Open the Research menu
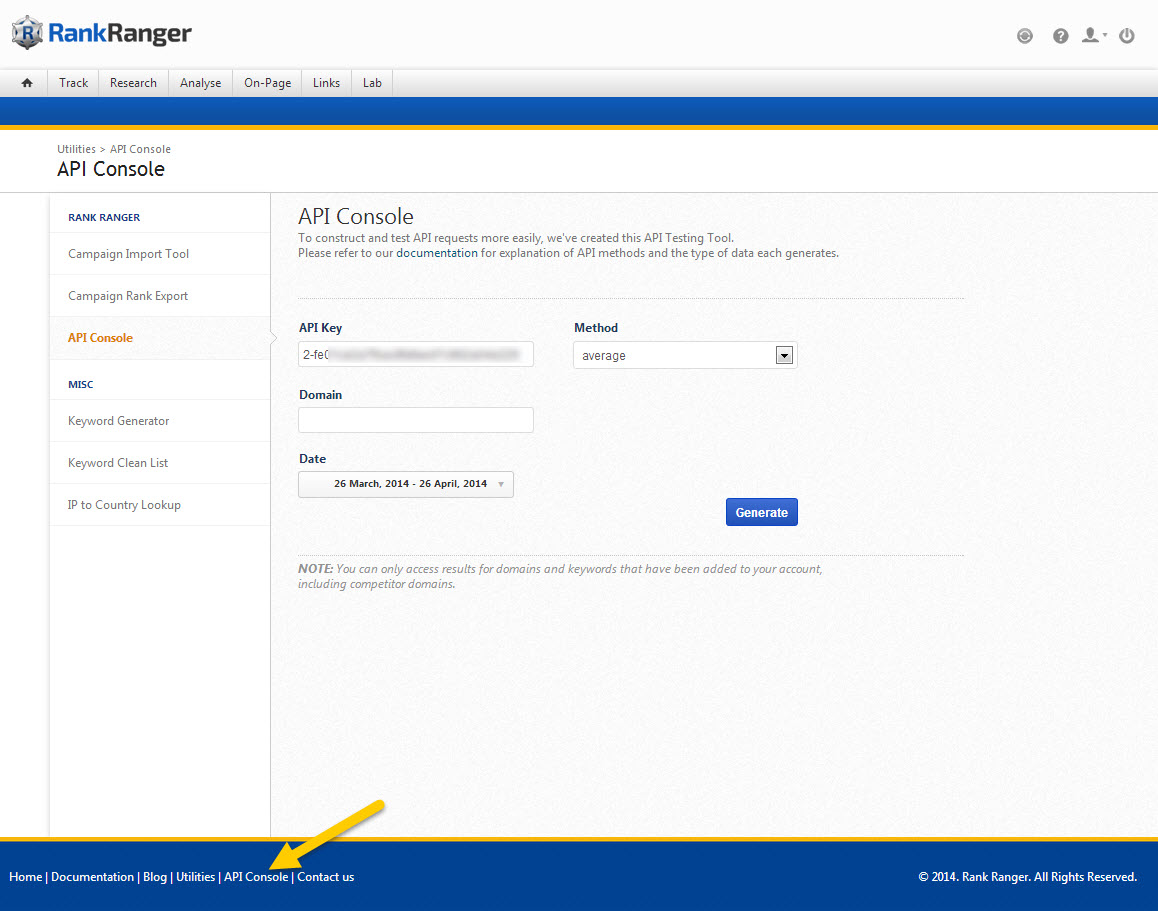This screenshot has height=911, width=1158. 133,83
